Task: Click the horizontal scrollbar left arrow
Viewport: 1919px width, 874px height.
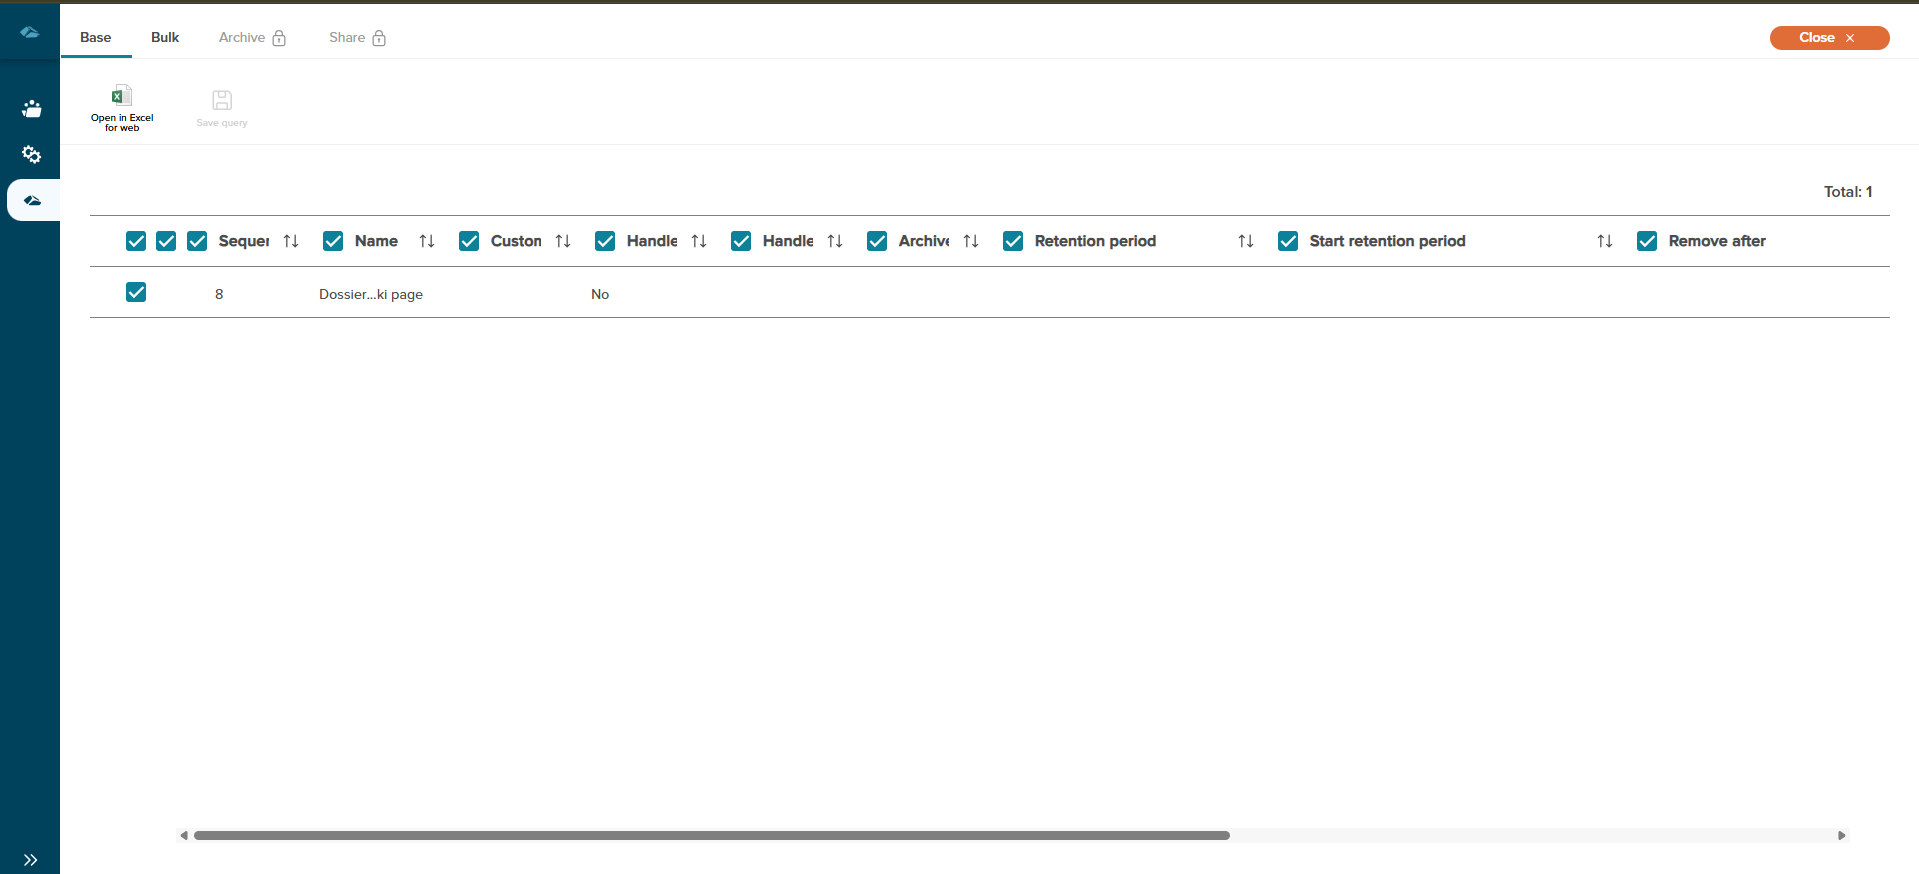Action: (x=184, y=835)
